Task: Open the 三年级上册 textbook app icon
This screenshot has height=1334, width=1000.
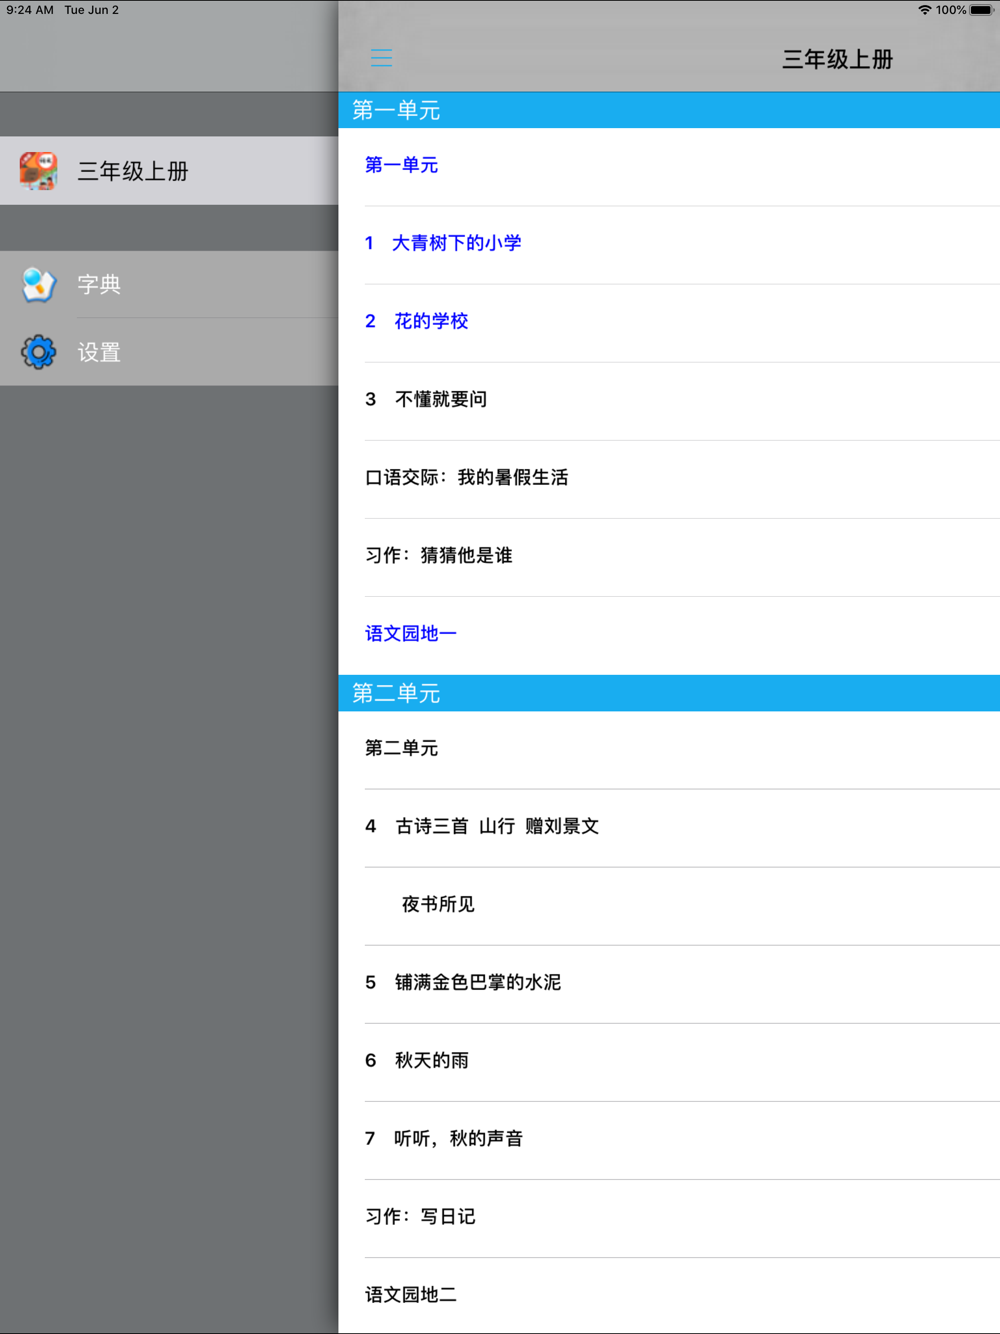Action: (38, 171)
